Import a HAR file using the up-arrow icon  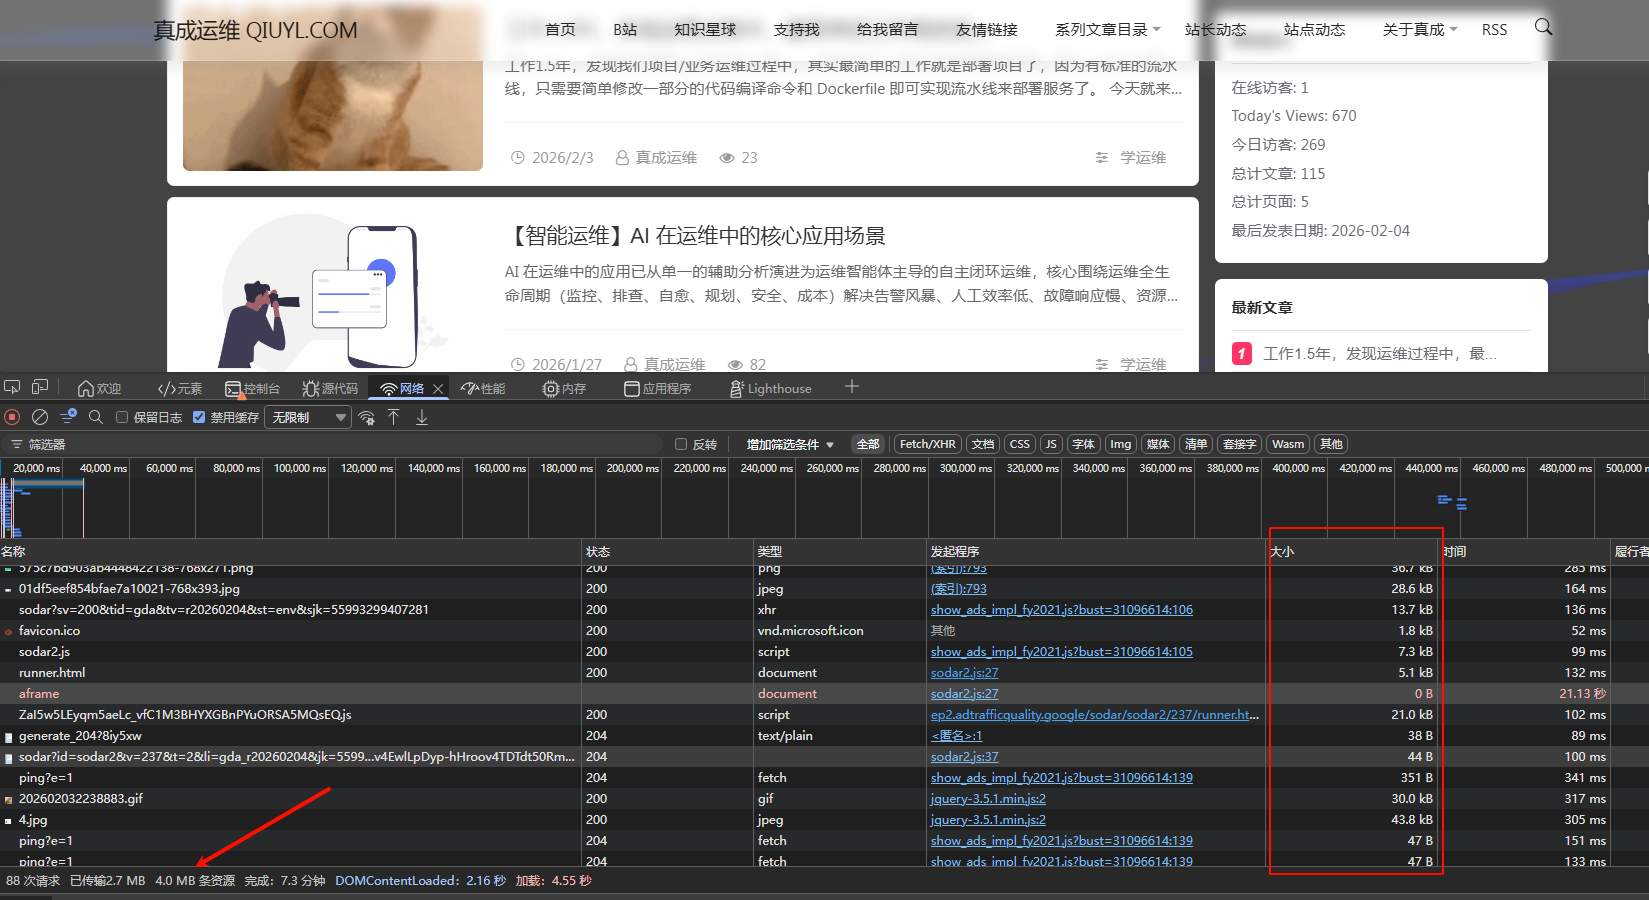[x=394, y=417]
